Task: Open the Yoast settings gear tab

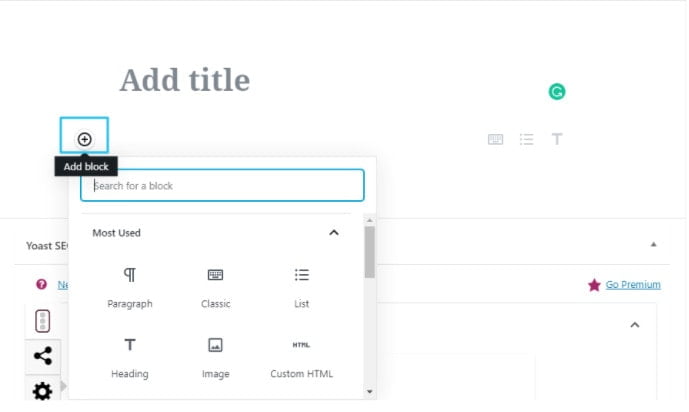Action: tap(43, 390)
